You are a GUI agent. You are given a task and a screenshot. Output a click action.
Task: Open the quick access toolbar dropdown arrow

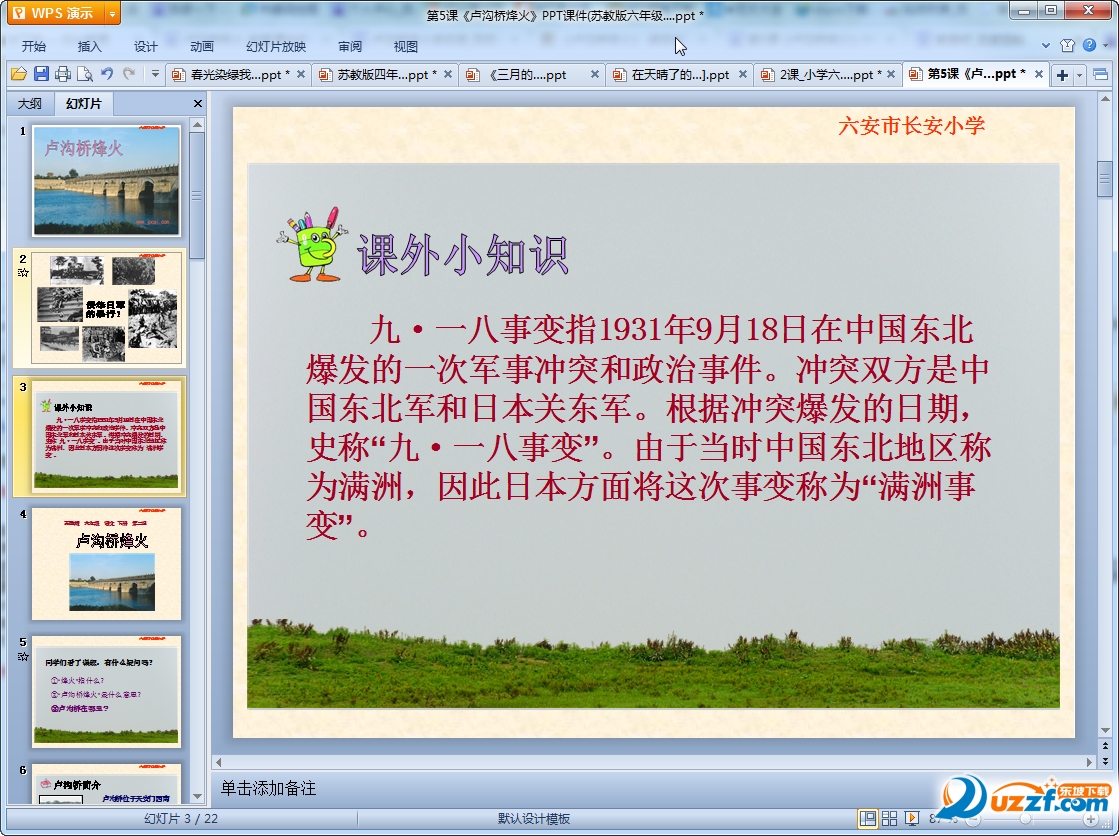(x=155, y=74)
